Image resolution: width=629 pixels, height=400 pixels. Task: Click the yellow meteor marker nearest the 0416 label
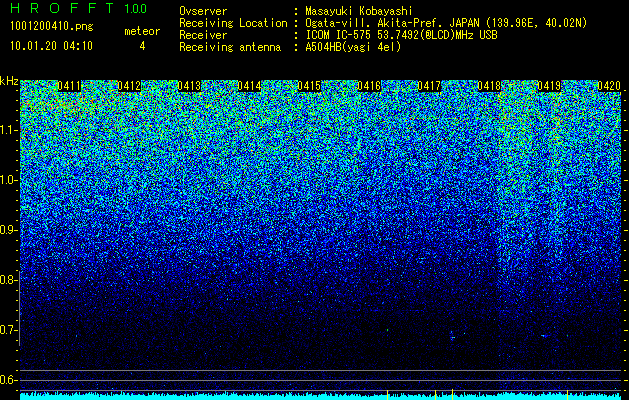click(x=388, y=394)
